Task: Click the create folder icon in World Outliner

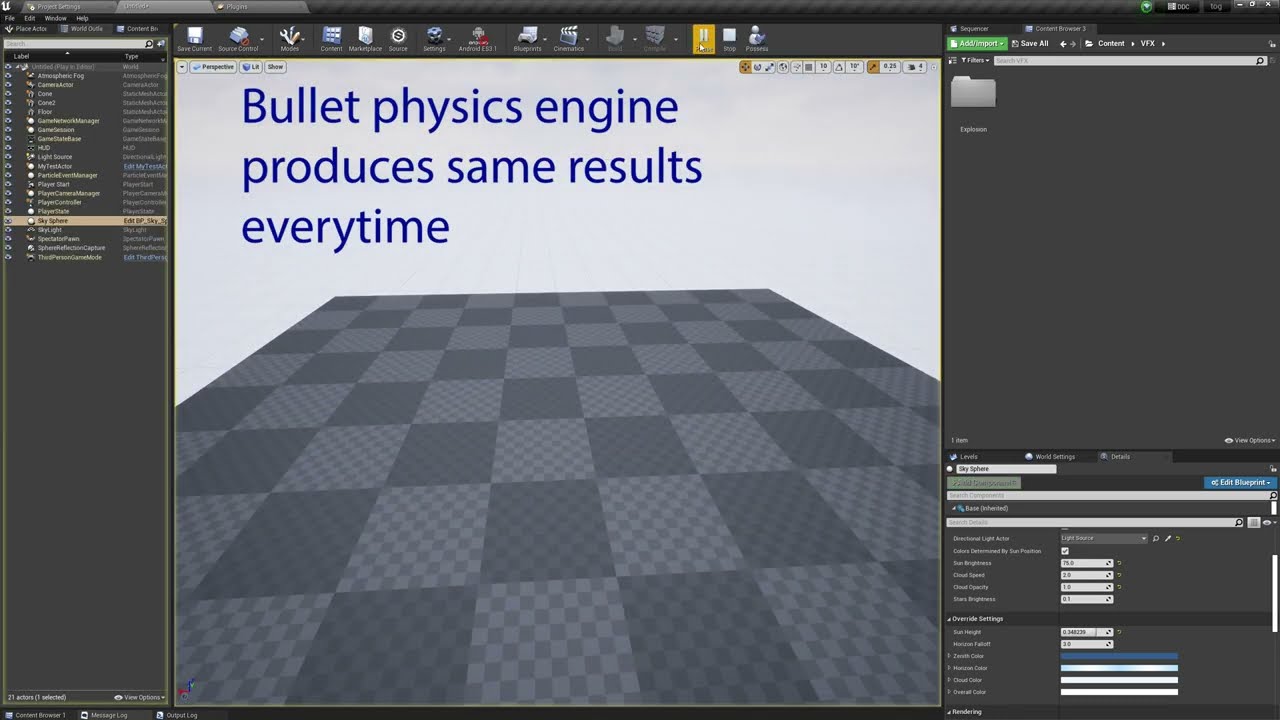Action: click(x=161, y=44)
